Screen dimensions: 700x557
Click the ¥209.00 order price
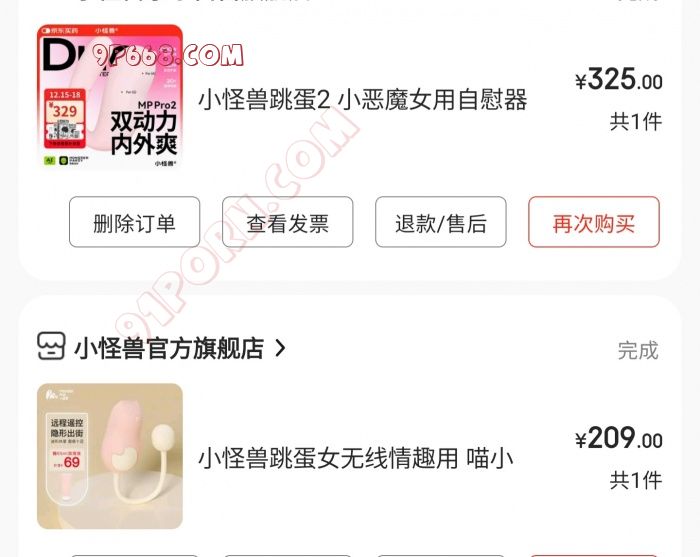619,438
